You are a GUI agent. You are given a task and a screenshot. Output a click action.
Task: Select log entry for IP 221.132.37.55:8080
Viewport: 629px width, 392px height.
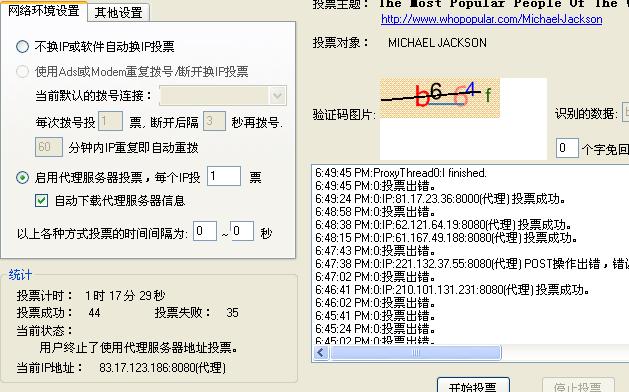pos(472,264)
